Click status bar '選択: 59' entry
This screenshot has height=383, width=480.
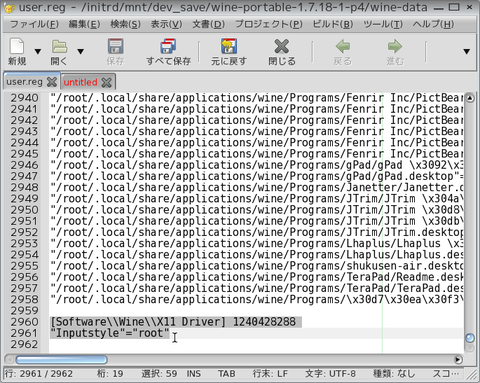(159, 374)
